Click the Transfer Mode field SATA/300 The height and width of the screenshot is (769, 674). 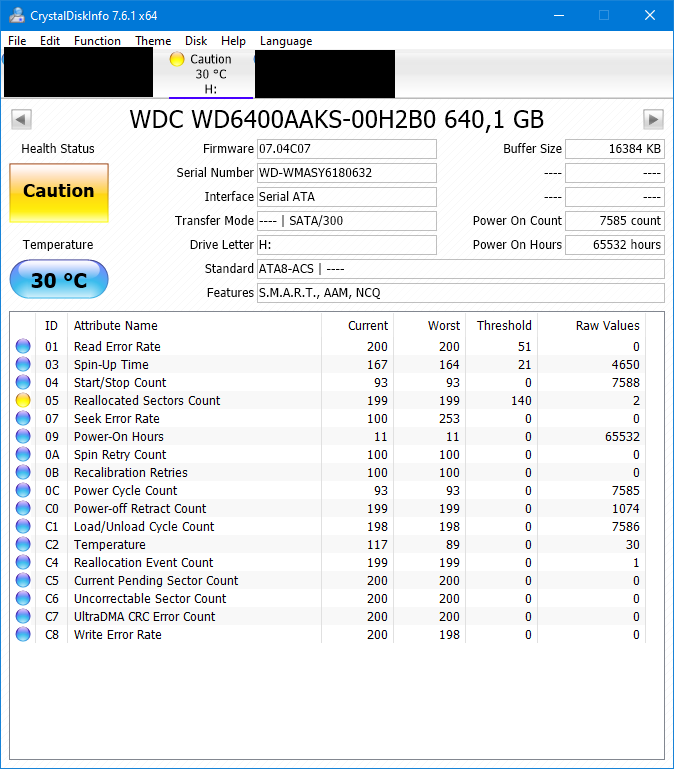pyautogui.click(x=347, y=221)
